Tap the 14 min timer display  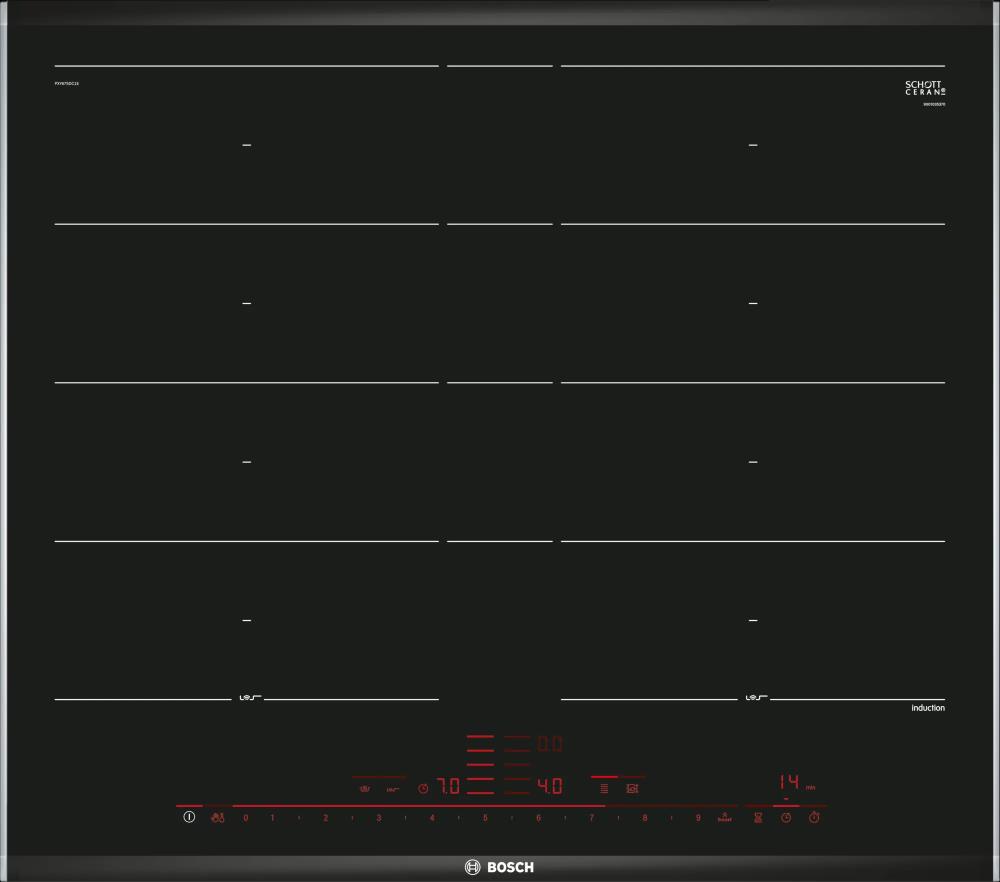coord(790,782)
